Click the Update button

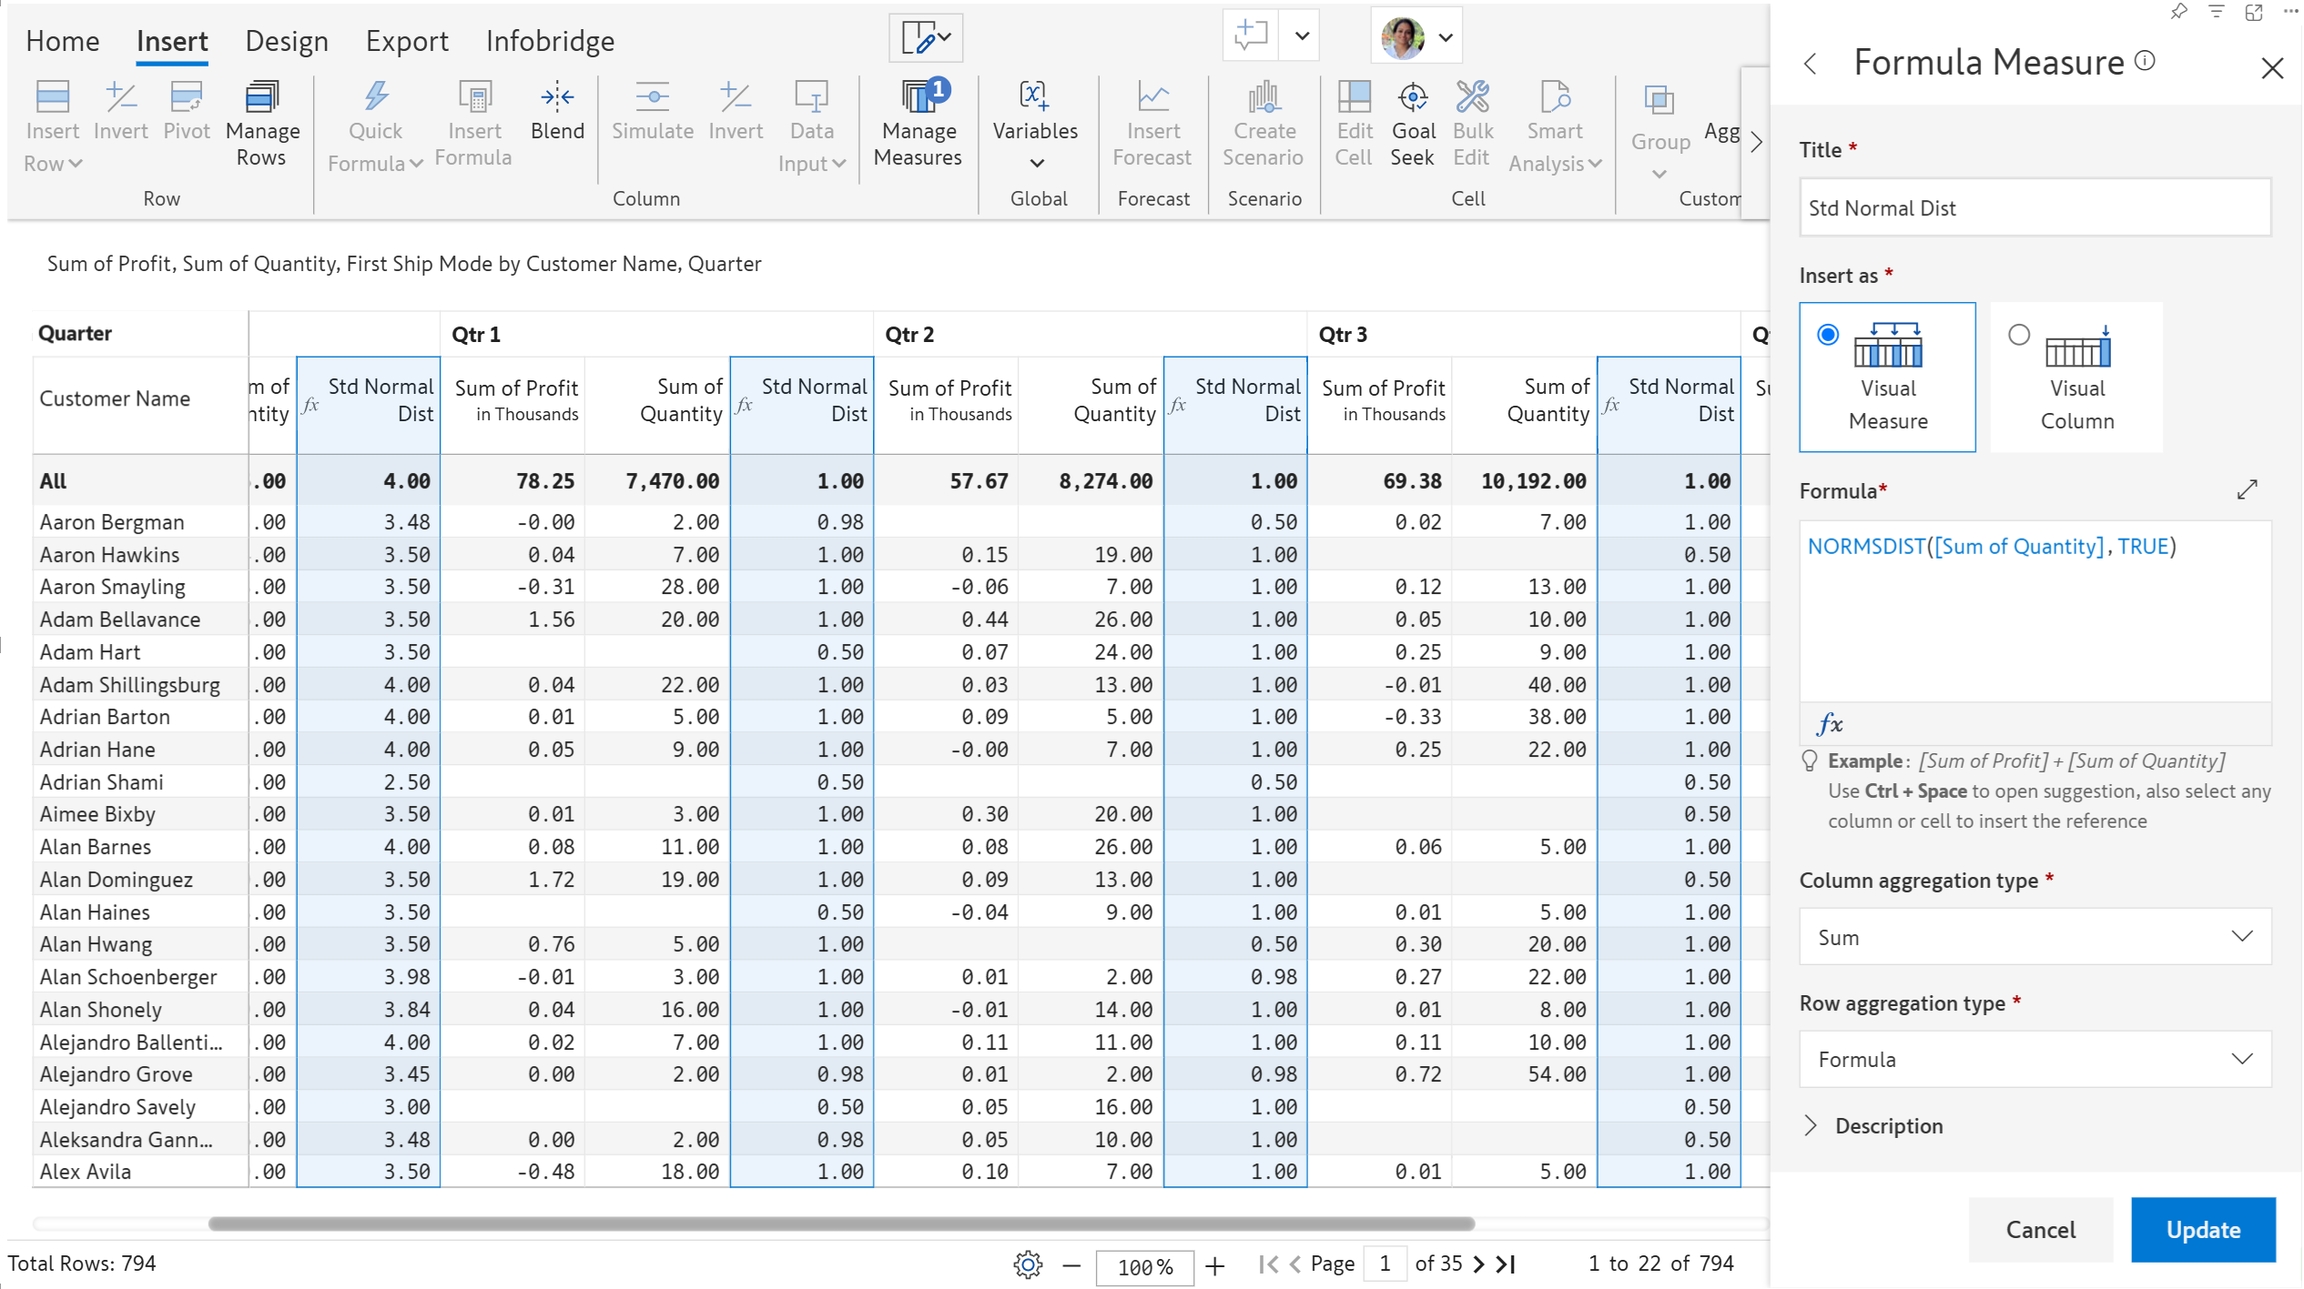(x=2202, y=1229)
